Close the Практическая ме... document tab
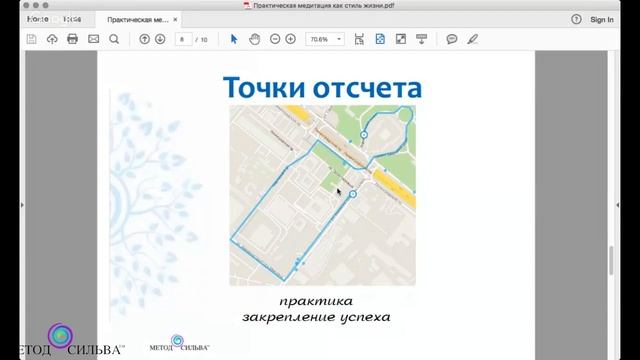 [175, 19]
